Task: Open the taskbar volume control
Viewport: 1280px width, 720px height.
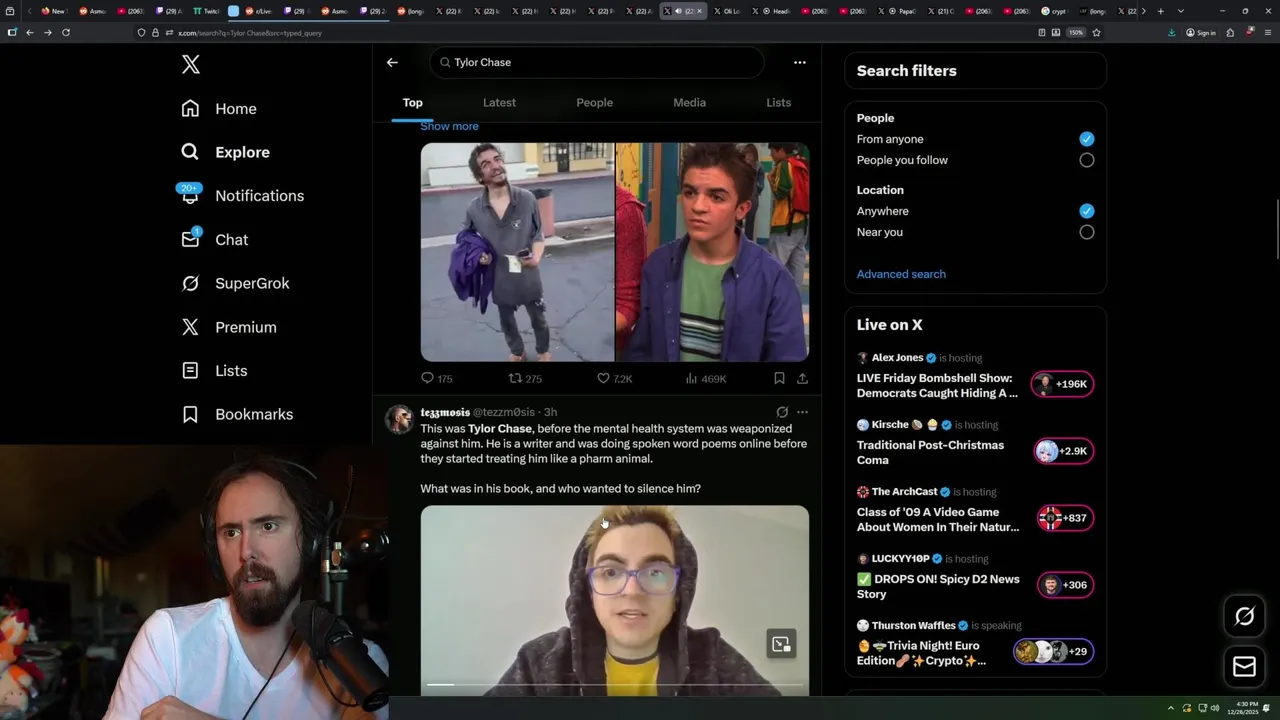Action: pos(1215,708)
